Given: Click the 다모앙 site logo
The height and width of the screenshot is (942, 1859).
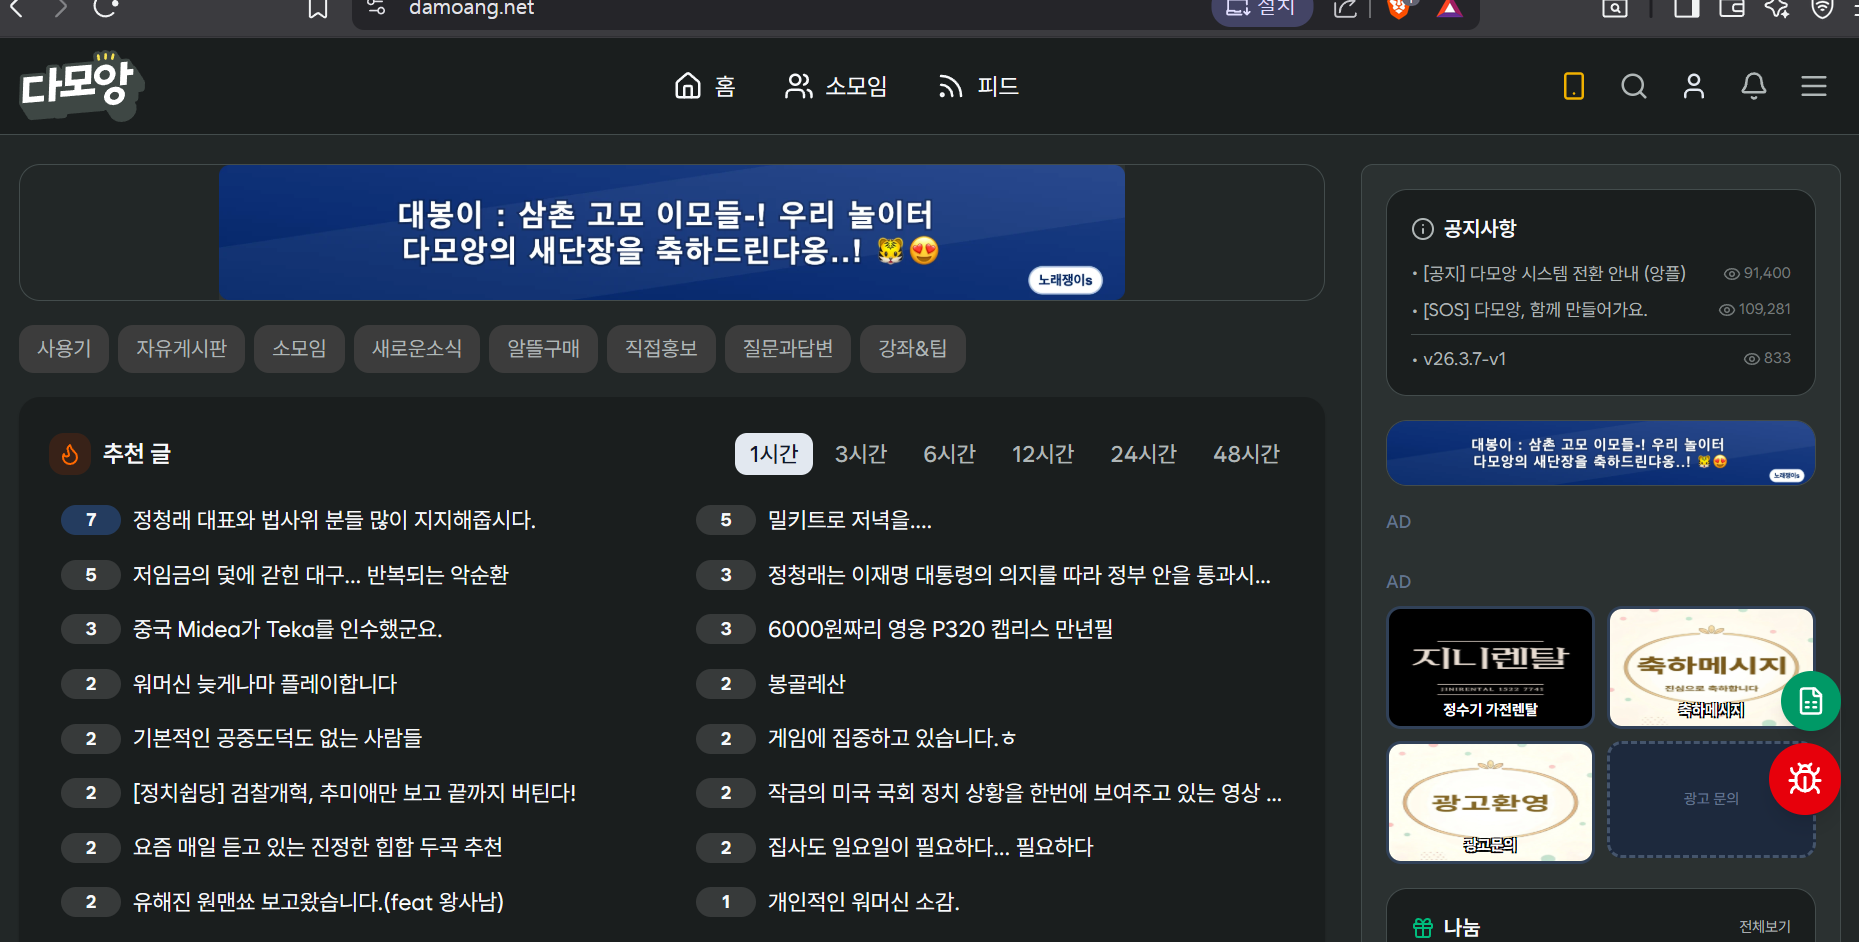Looking at the screenshot, I should [82, 86].
